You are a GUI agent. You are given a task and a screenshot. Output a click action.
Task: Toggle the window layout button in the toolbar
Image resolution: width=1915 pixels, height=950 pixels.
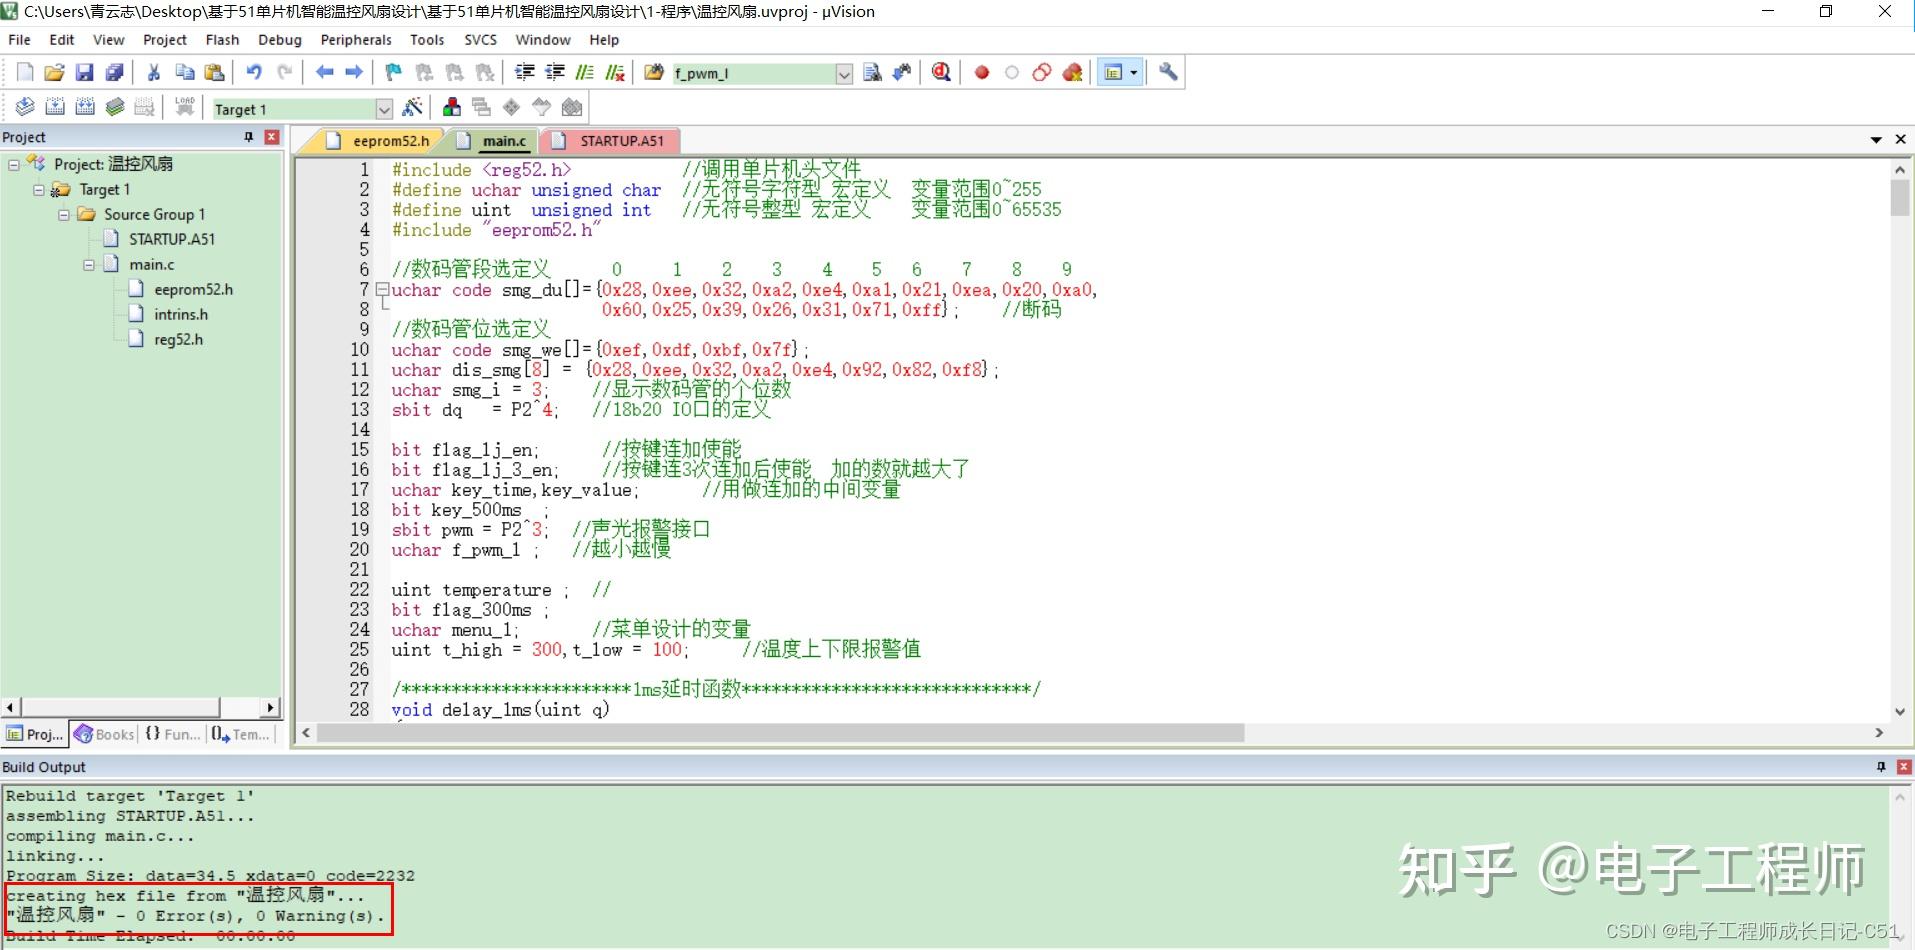tap(1113, 72)
